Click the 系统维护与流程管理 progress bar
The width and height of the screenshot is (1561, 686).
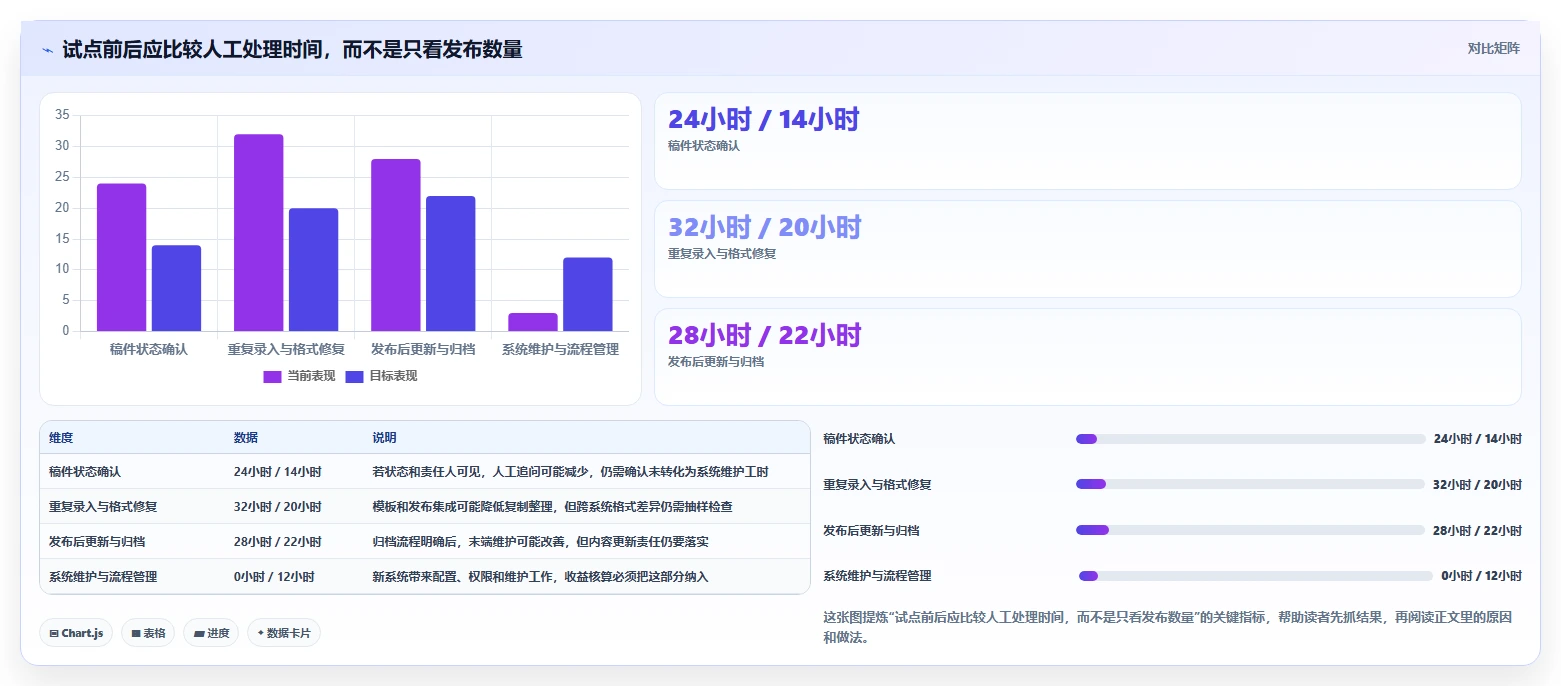pyautogui.click(x=1256, y=576)
